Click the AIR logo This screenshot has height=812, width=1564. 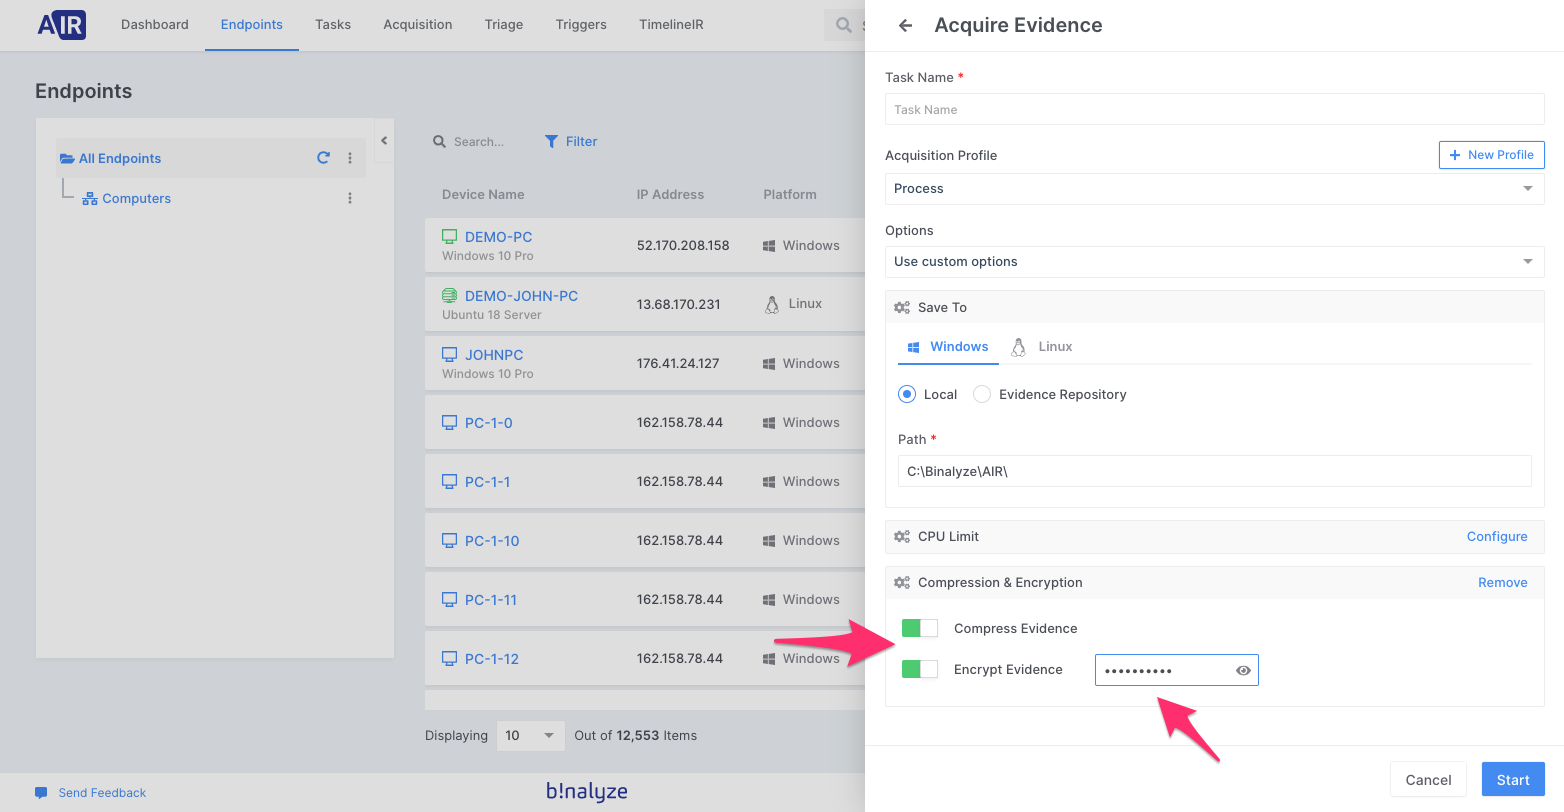[x=62, y=25]
